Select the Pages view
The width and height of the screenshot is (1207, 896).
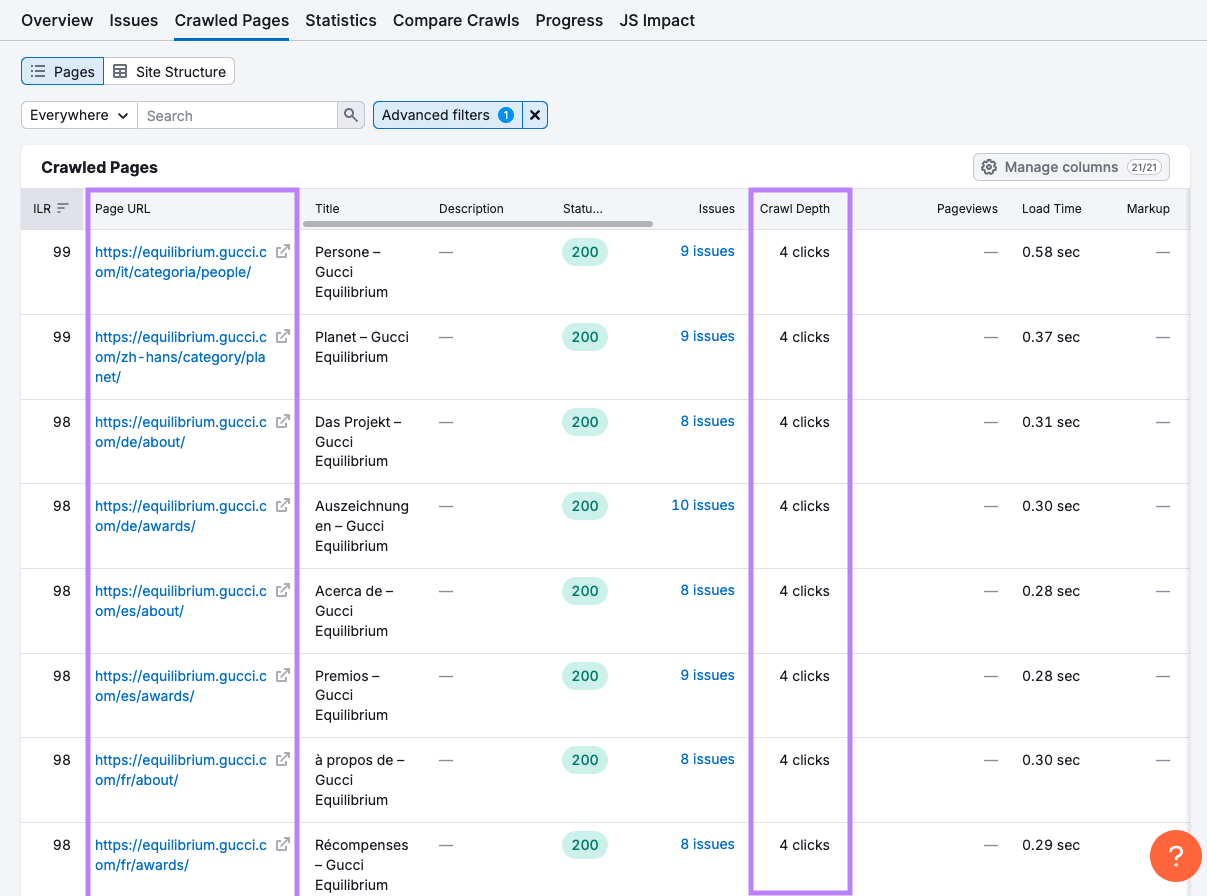point(62,71)
